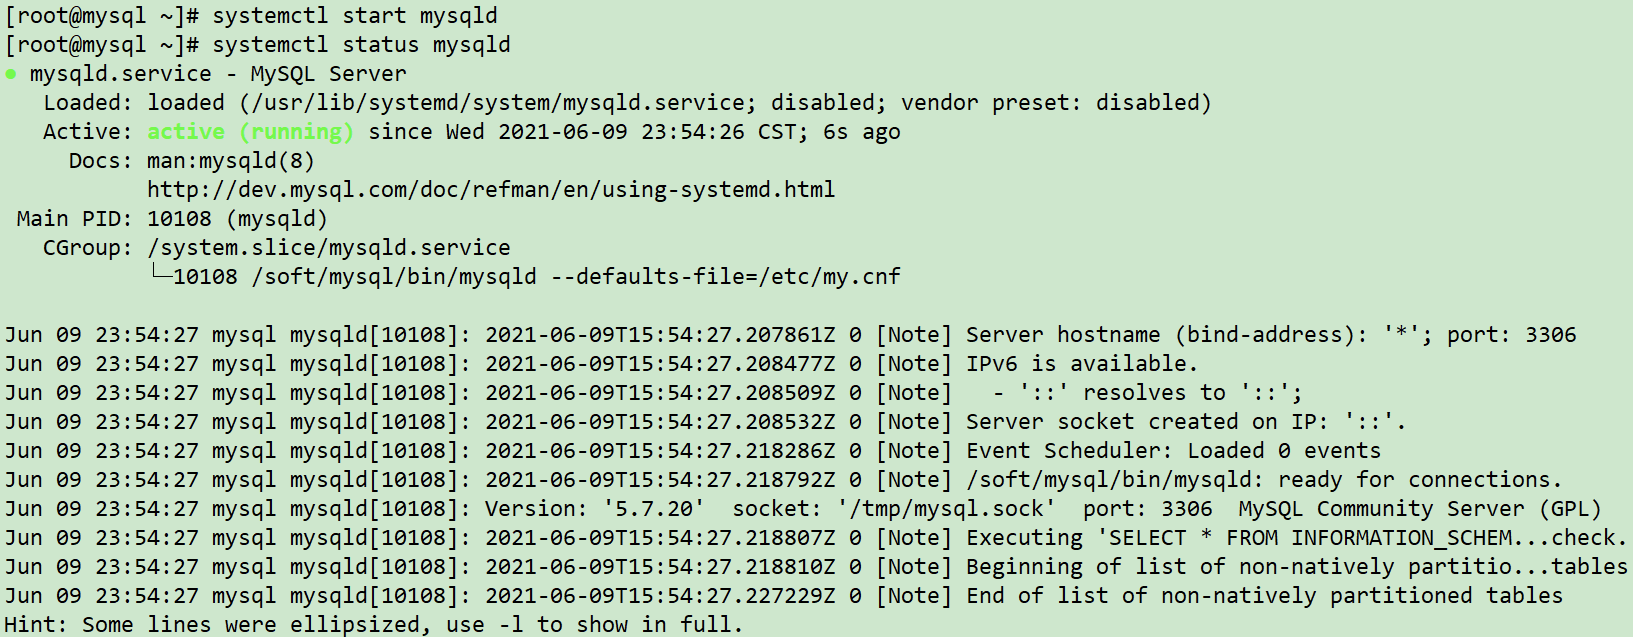Click the green status dot before mysqld.service
Image resolution: width=1633 pixels, height=637 pixels.
pos(10,74)
